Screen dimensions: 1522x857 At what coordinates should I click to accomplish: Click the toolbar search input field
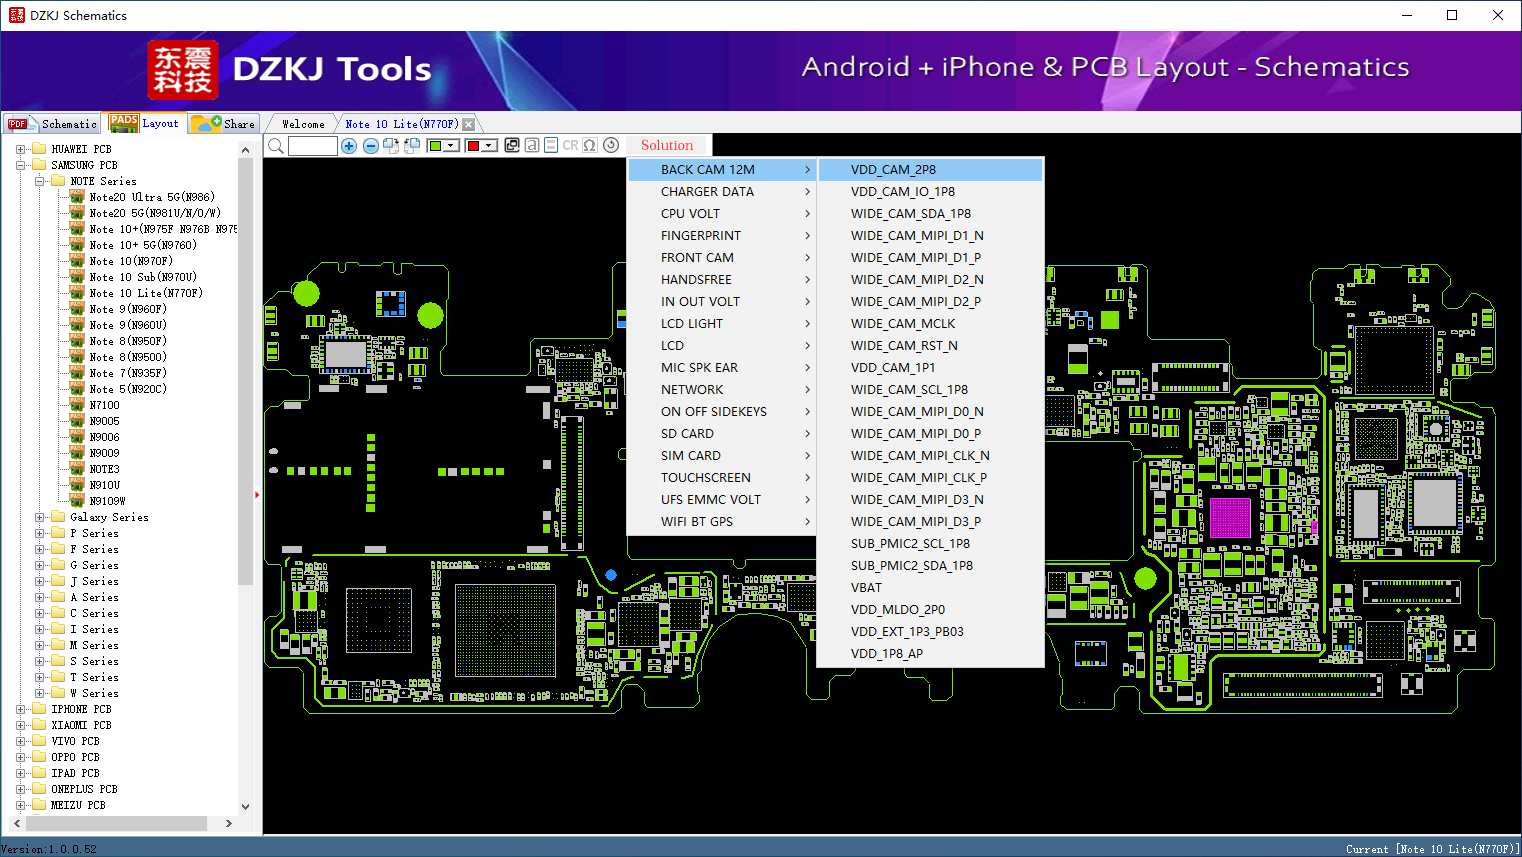[x=313, y=146]
